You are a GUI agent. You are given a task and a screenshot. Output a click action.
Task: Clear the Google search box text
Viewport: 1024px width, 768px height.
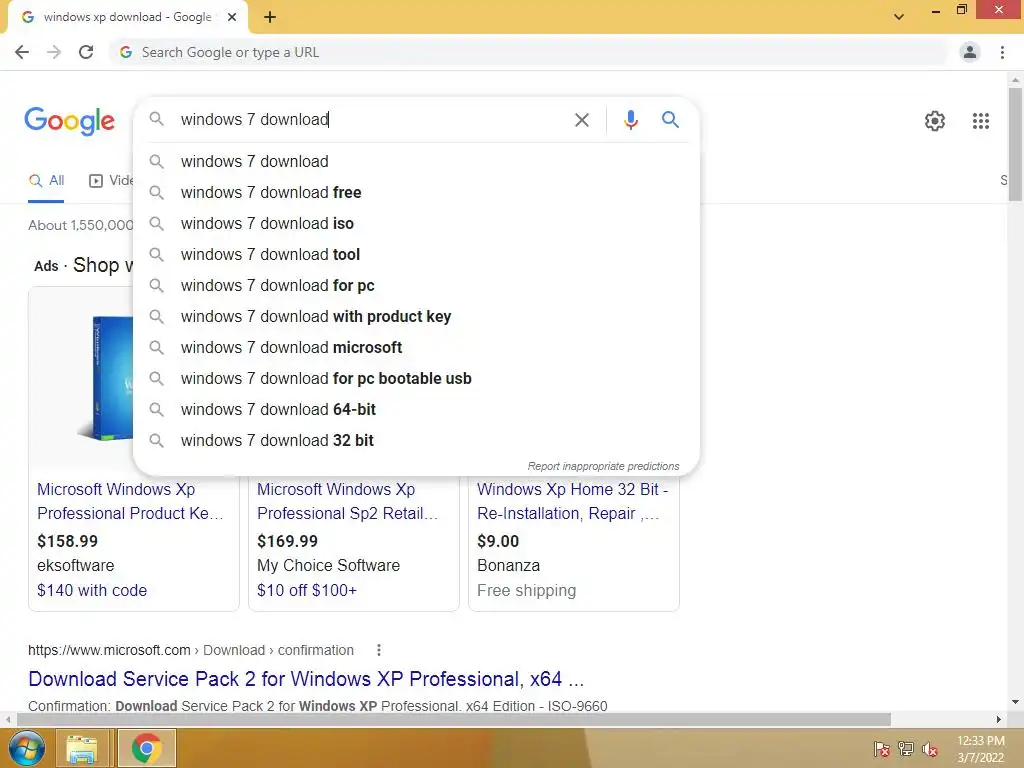point(581,120)
